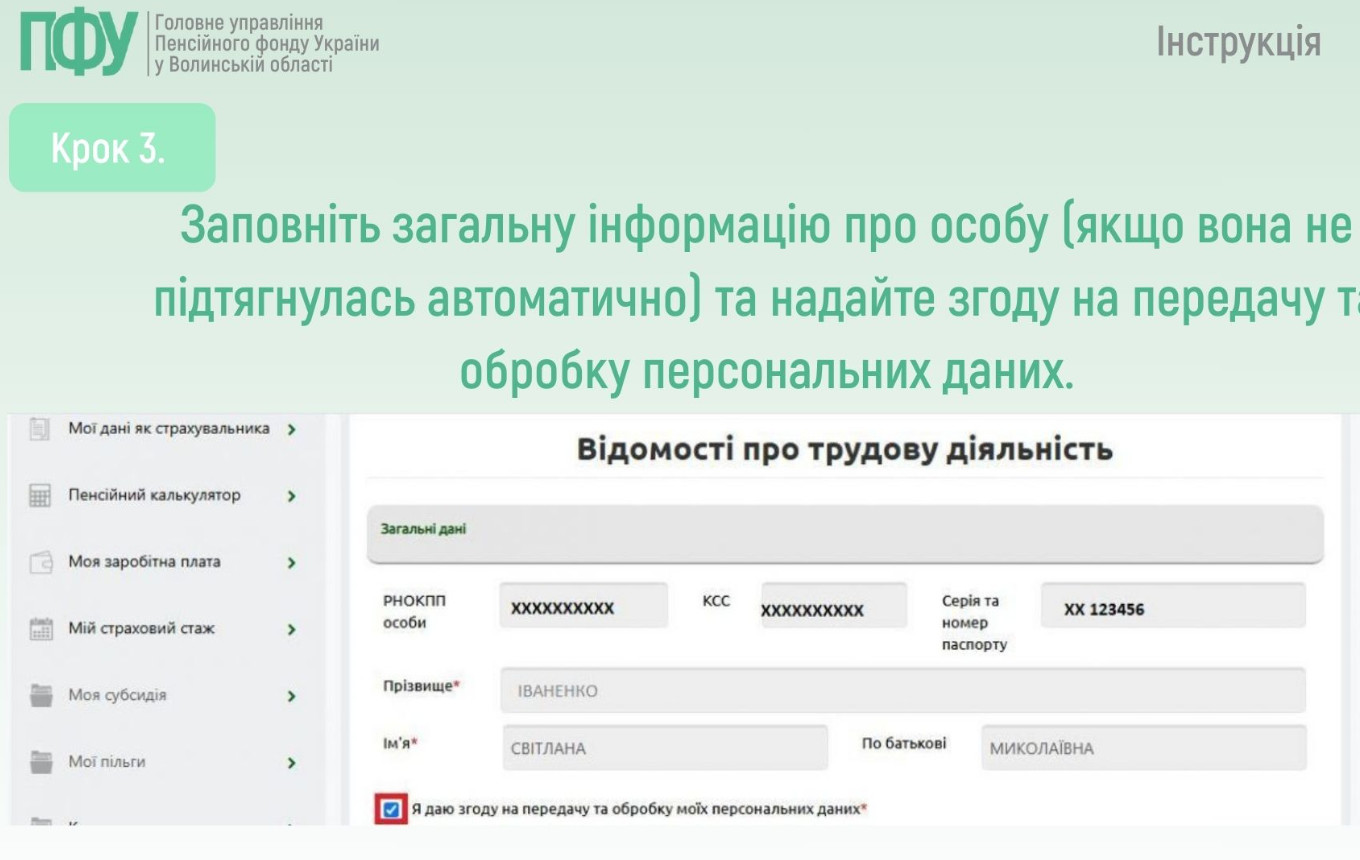Check the personal data consent checkbox
The image size is (1360, 860).
390,809
